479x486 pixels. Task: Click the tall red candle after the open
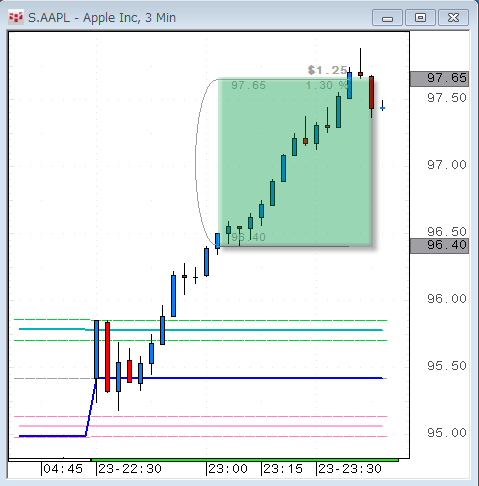[x=107, y=356]
